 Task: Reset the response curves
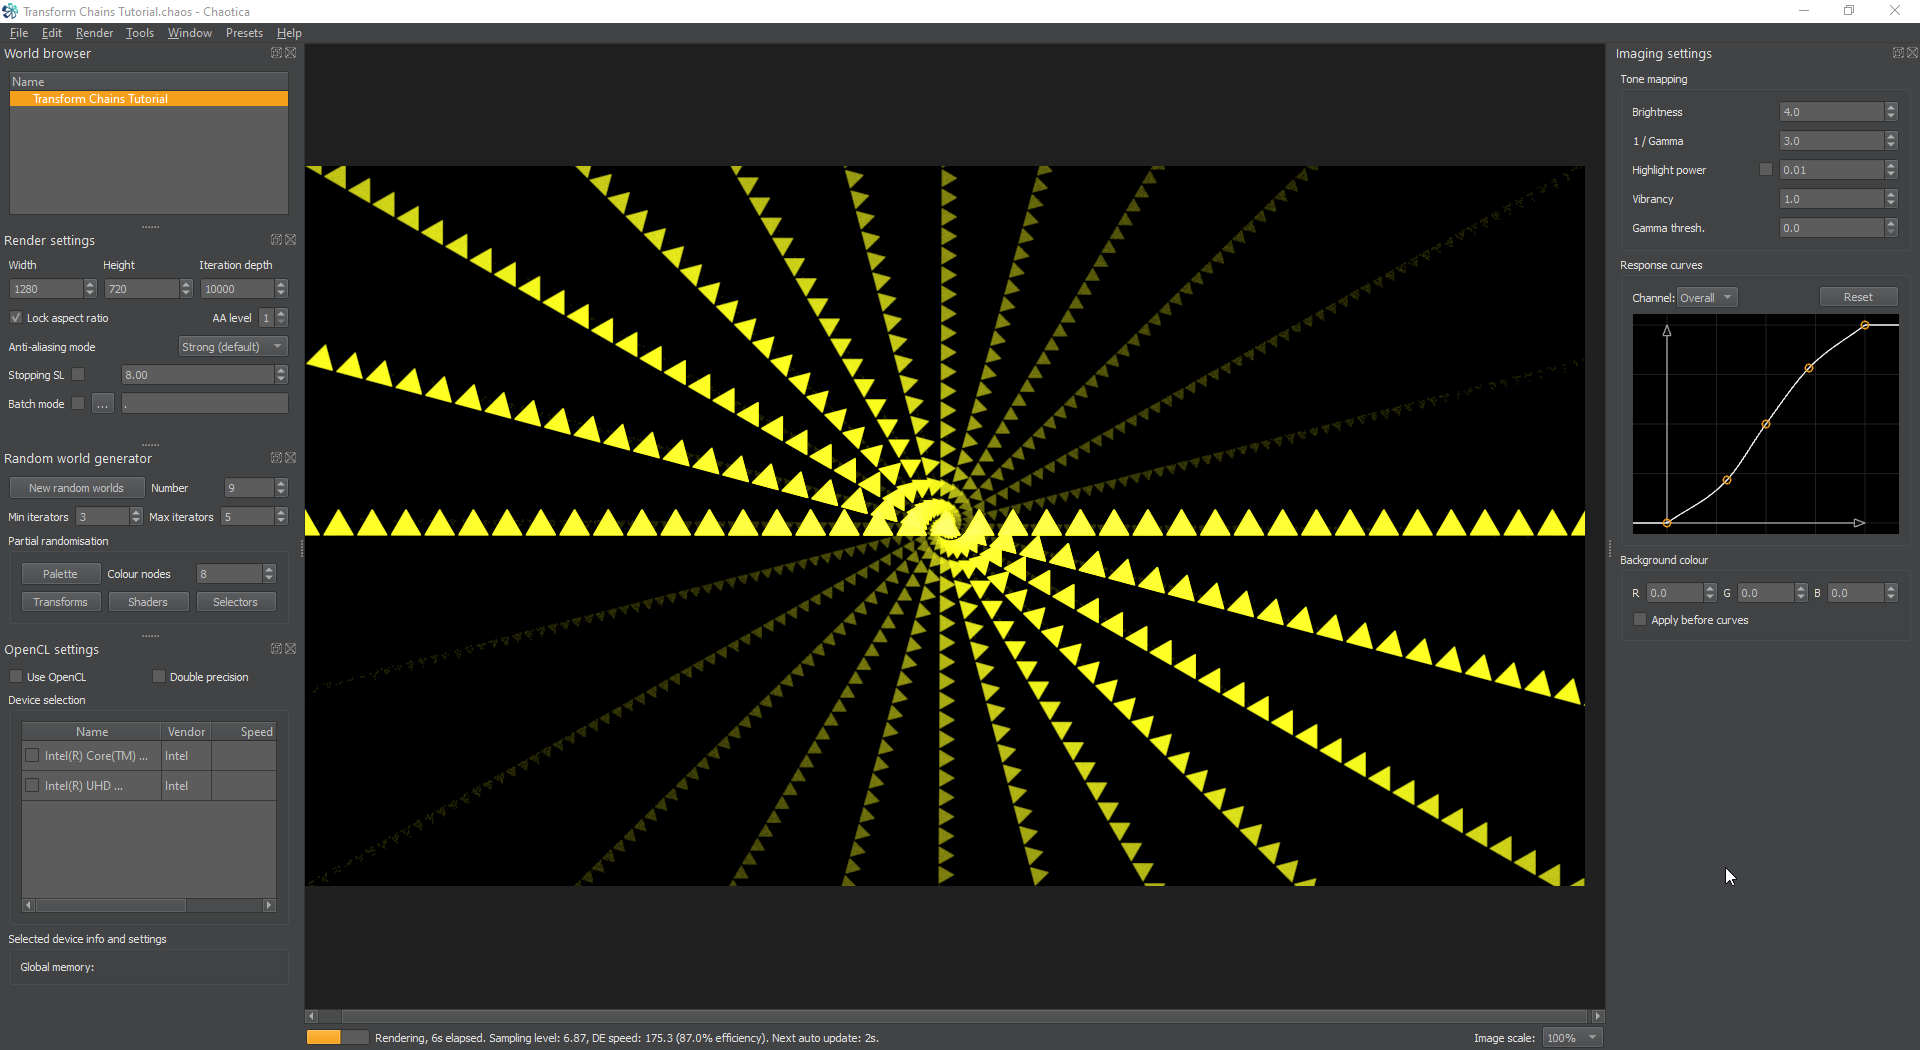coord(1858,297)
